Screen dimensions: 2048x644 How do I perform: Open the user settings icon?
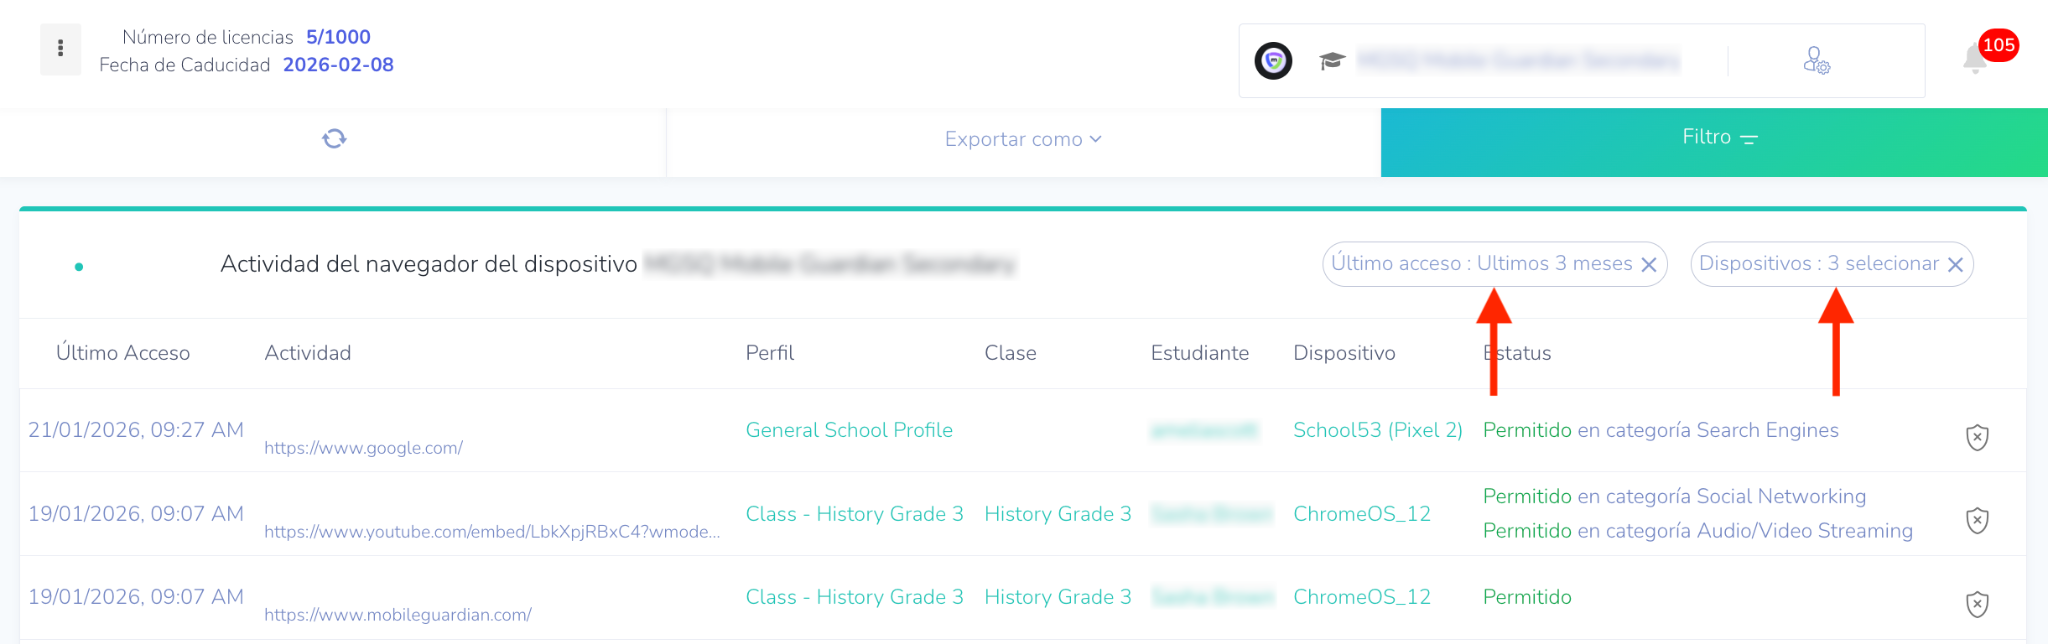click(x=1816, y=61)
